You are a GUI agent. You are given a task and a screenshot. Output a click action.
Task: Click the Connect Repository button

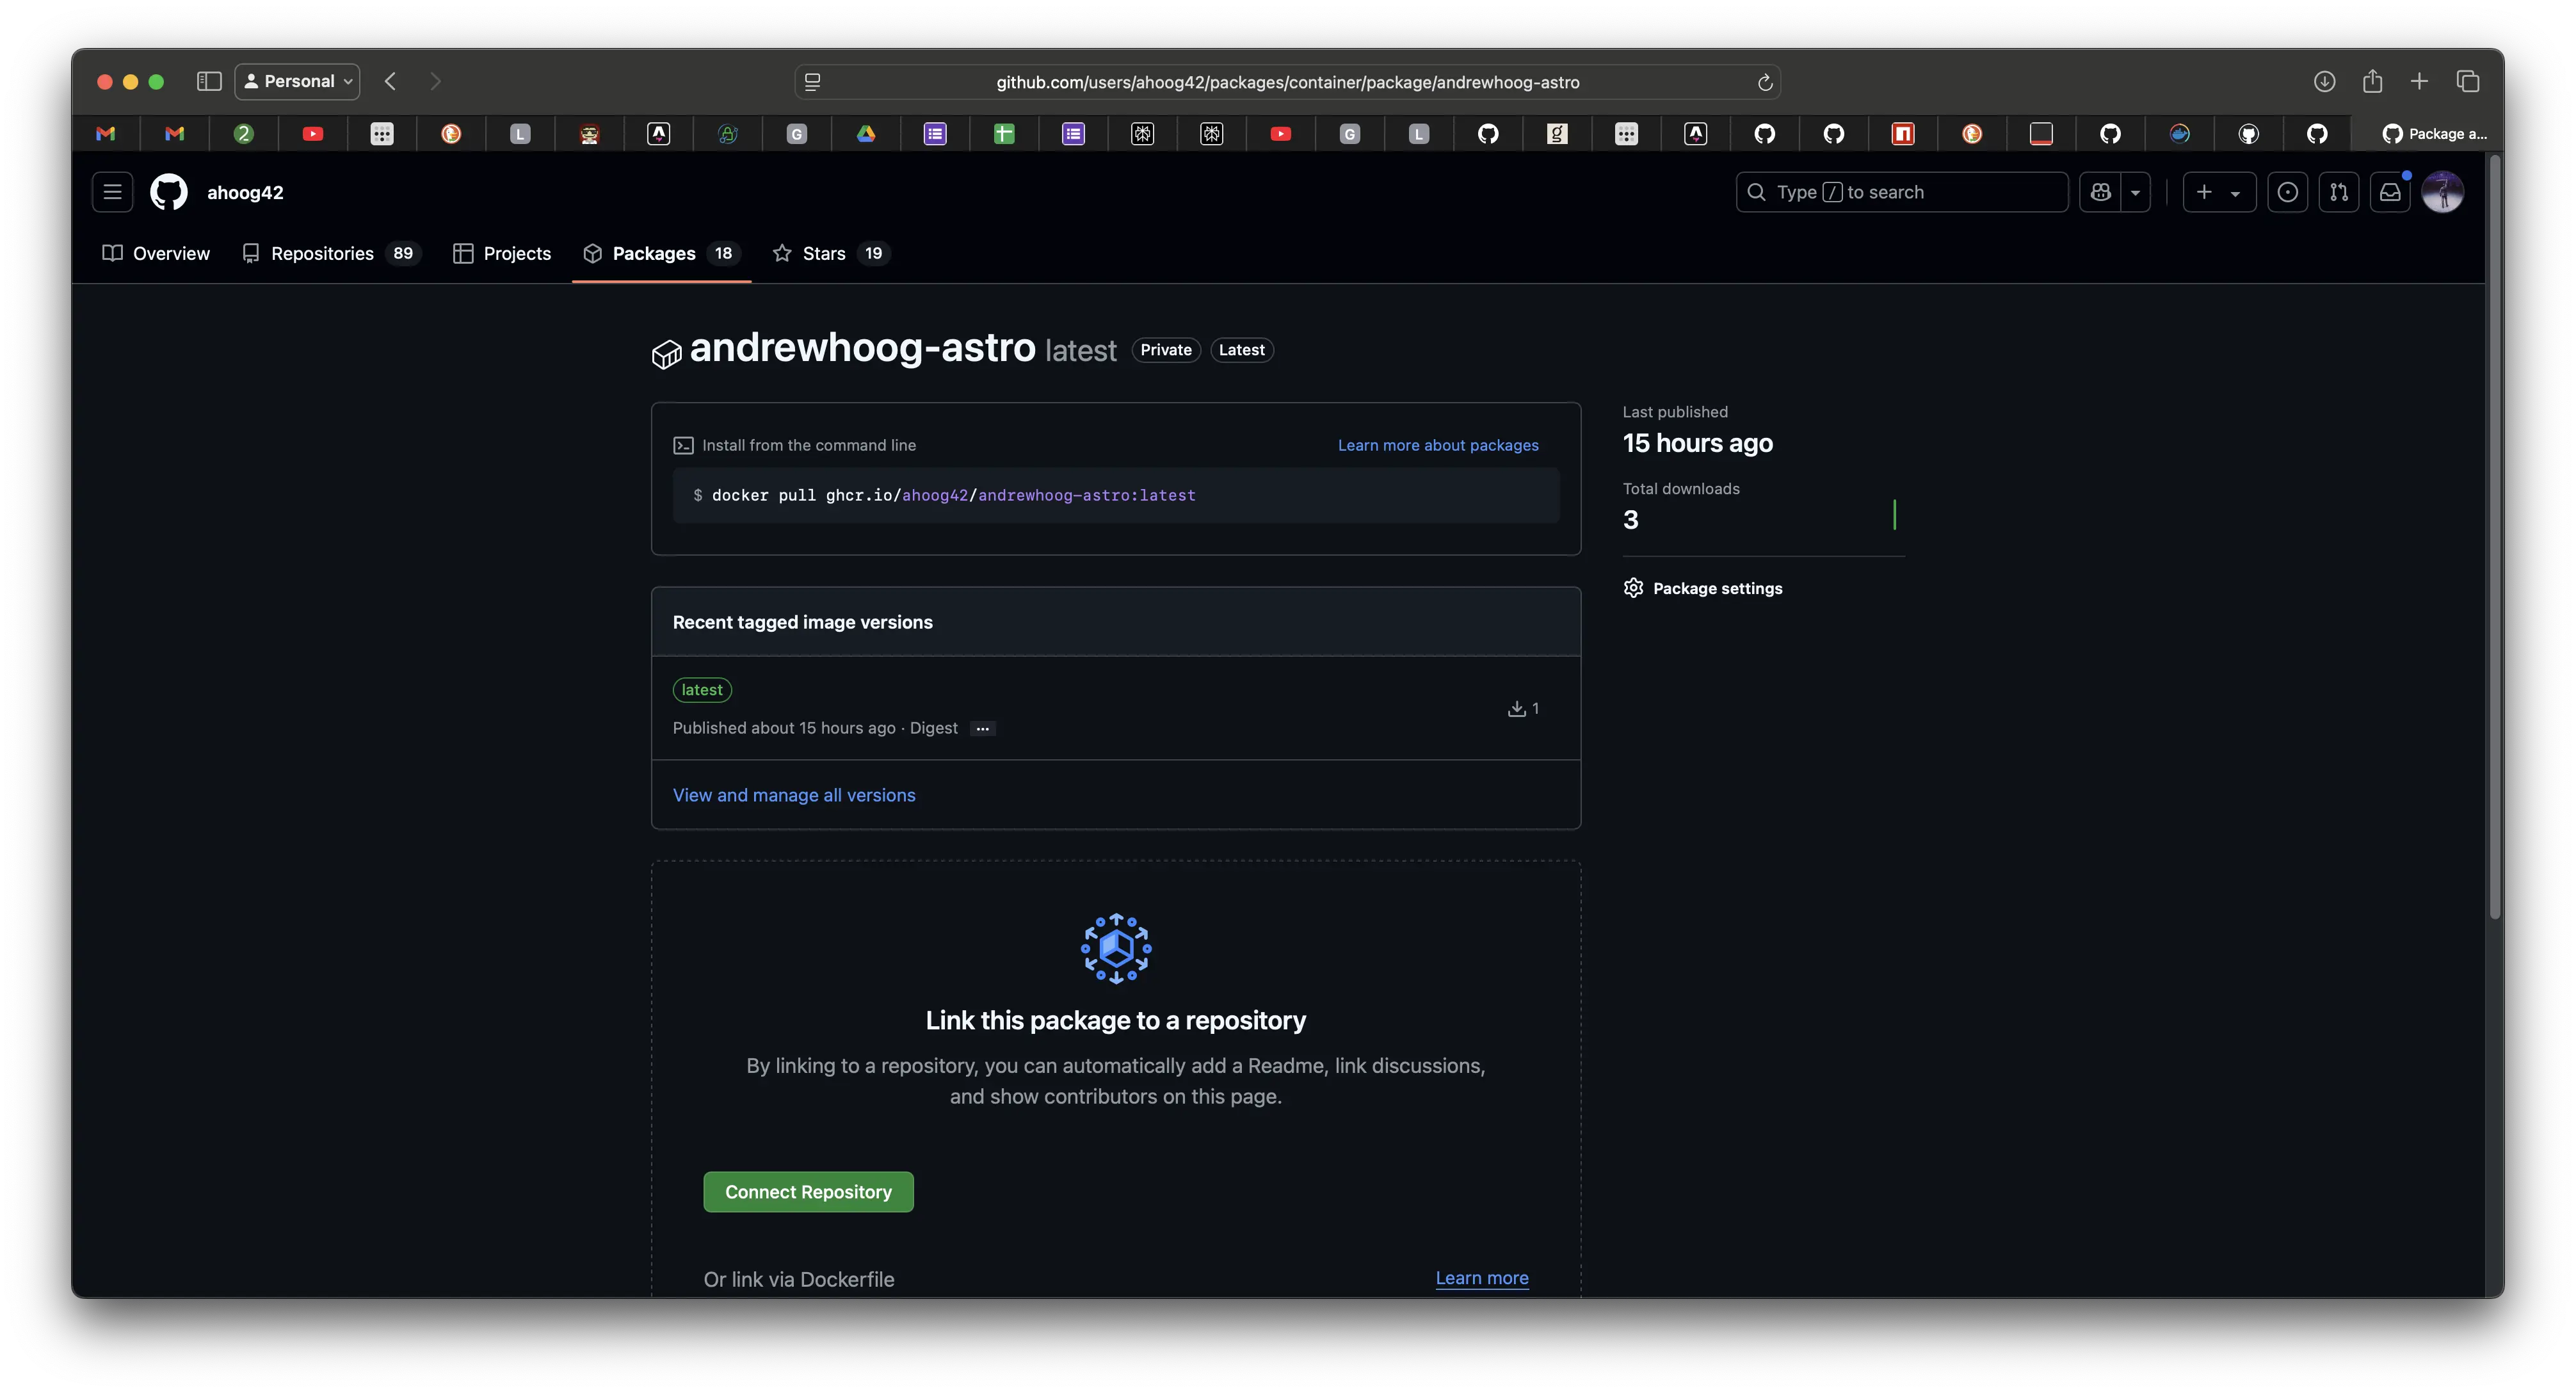[807, 1191]
